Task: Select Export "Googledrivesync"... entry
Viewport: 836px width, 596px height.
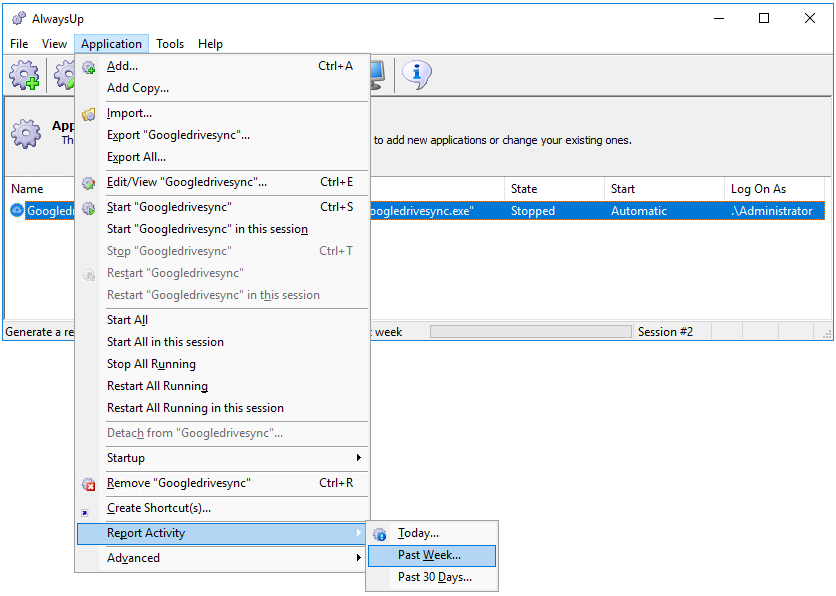Action: pyautogui.click(x=222, y=135)
